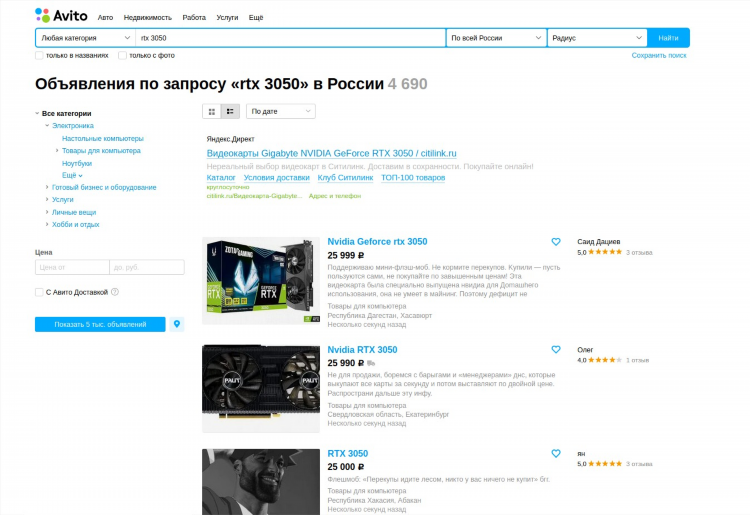Switch to grid view layout
Image resolution: width=750 pixels, height=515 pixels.
211,111
